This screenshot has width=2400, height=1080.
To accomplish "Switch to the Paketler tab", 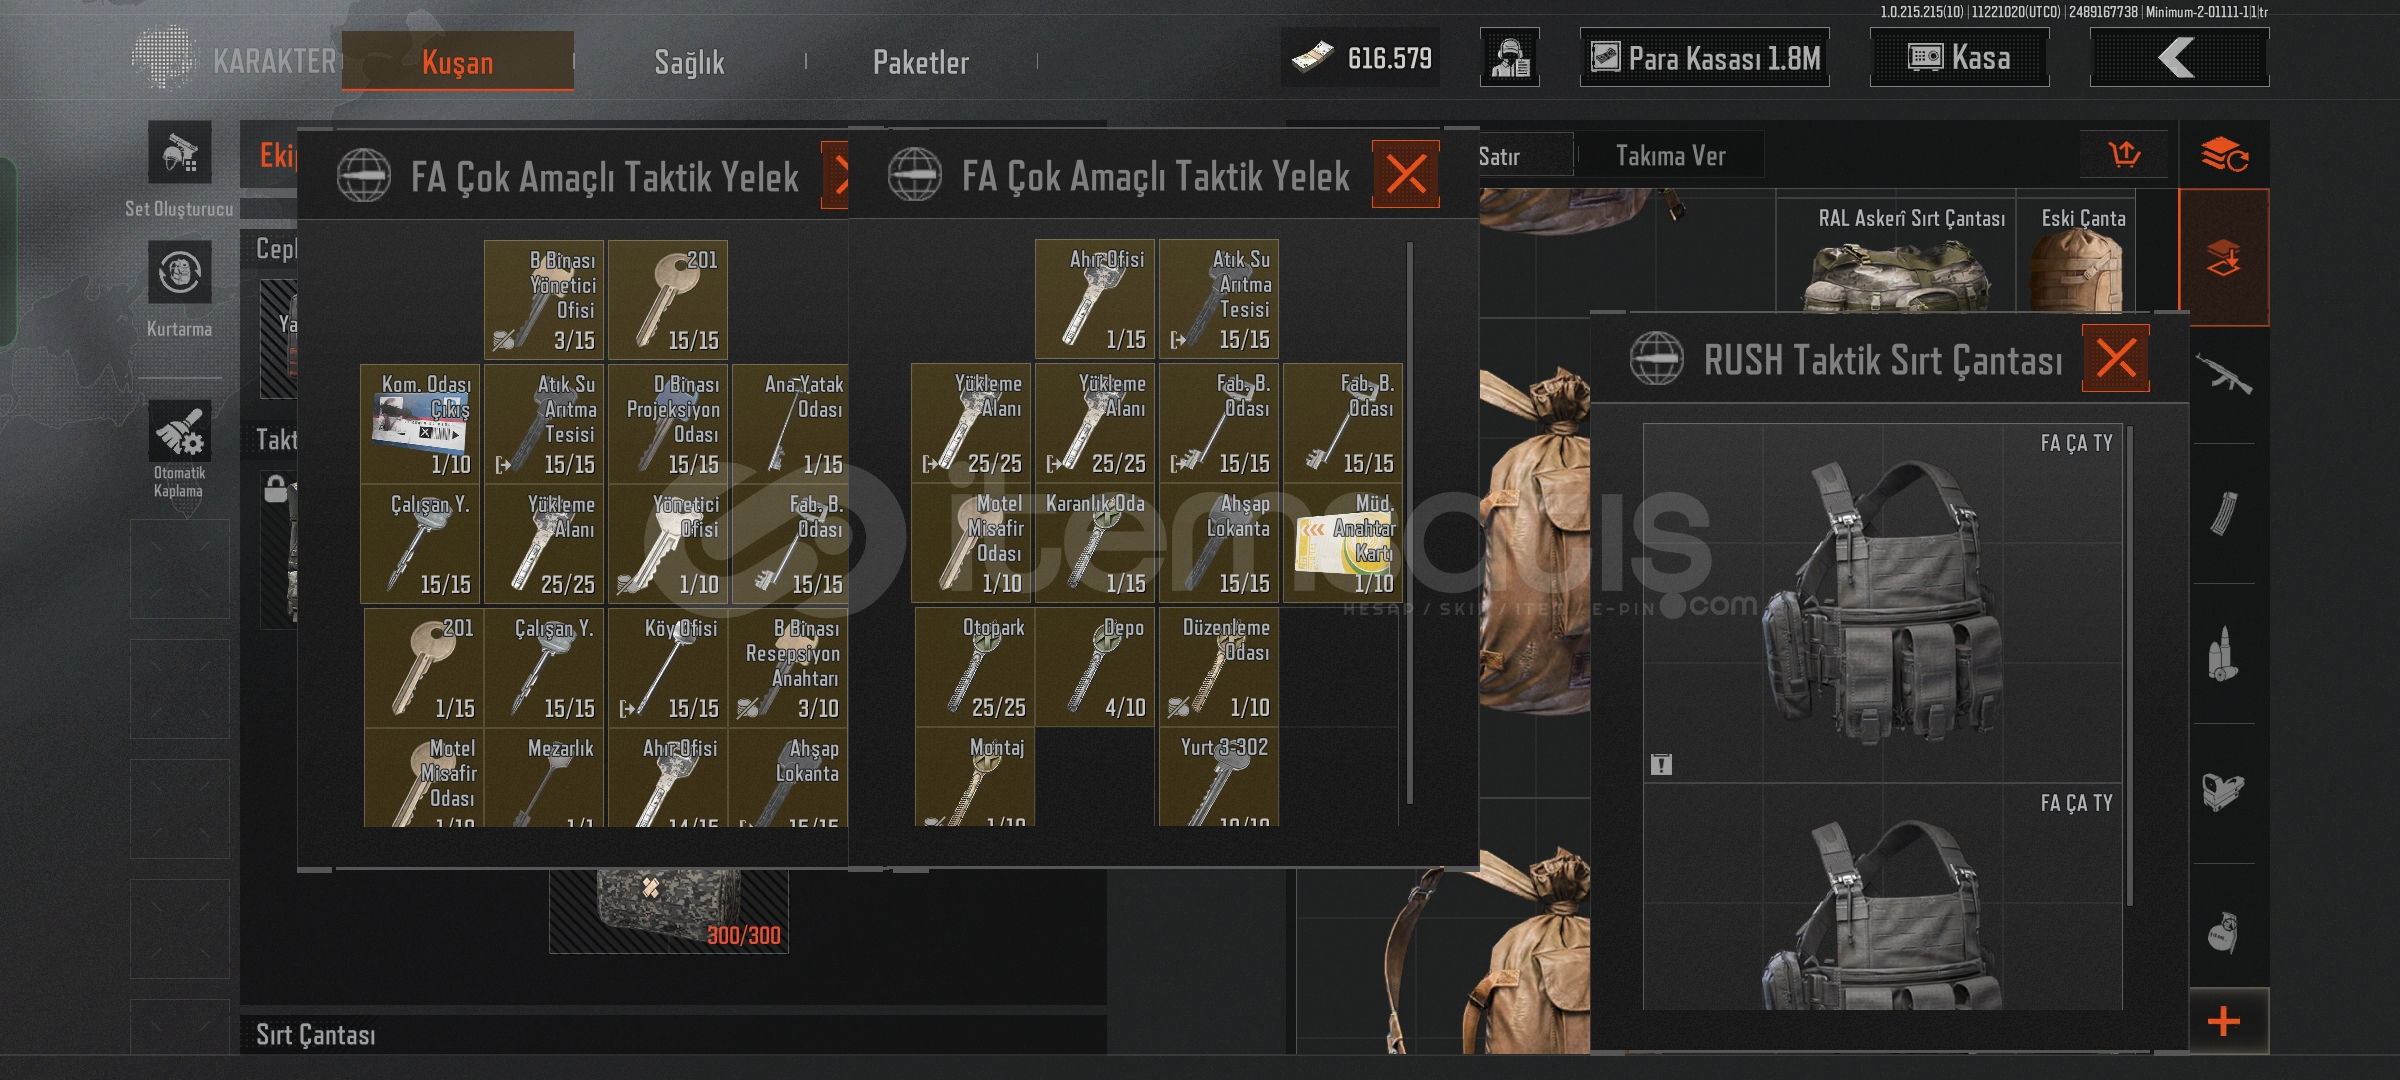I will click(x=921, y=62).
